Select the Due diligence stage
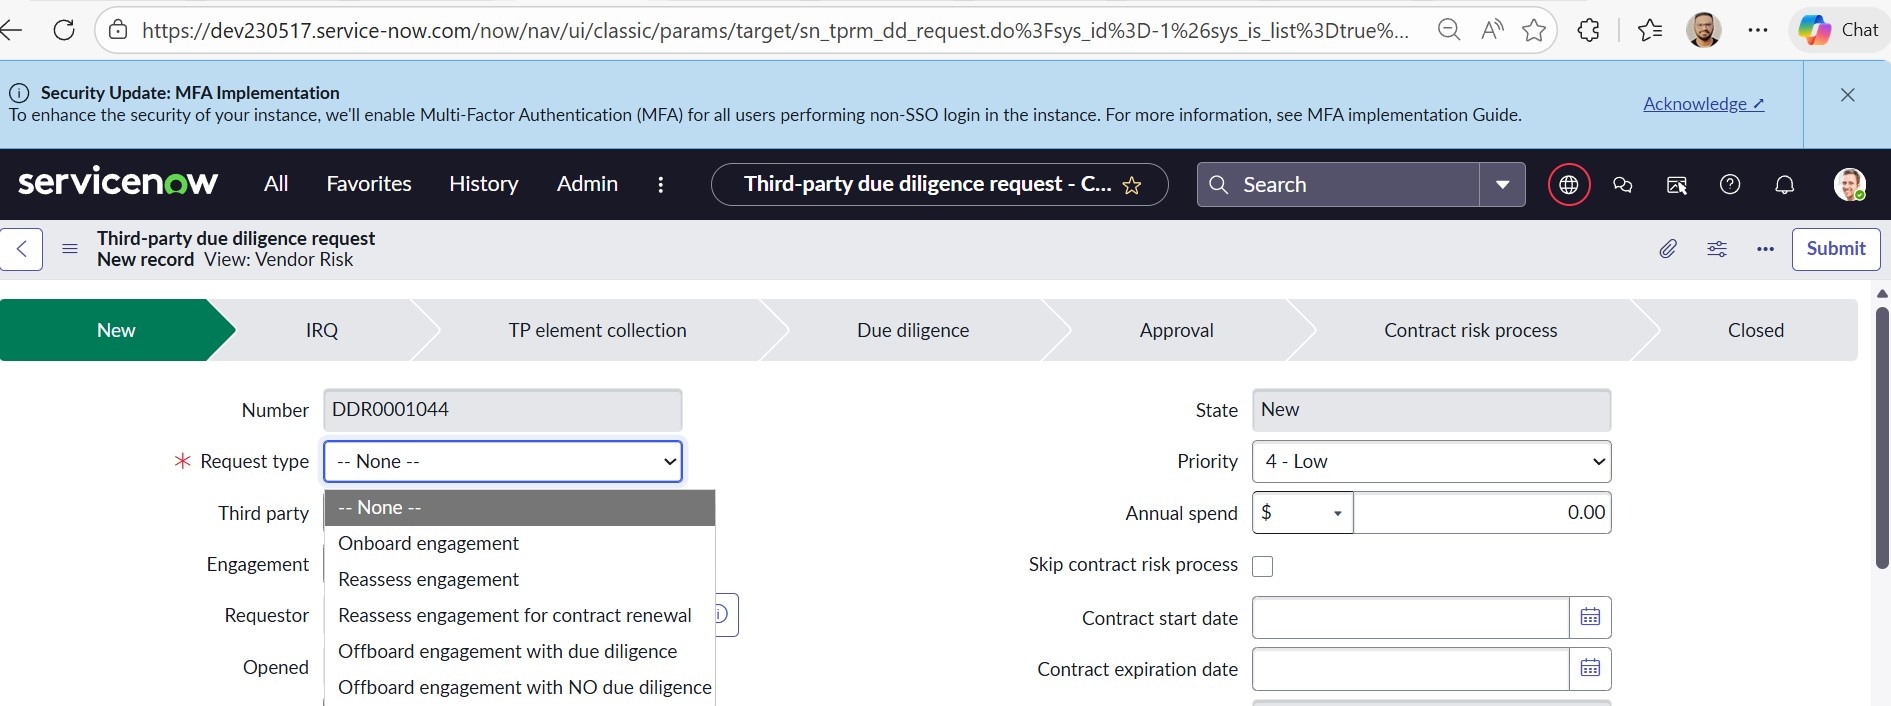This screenshot has height=706, width=1891. pyautogui.click(x=913, y=330)
